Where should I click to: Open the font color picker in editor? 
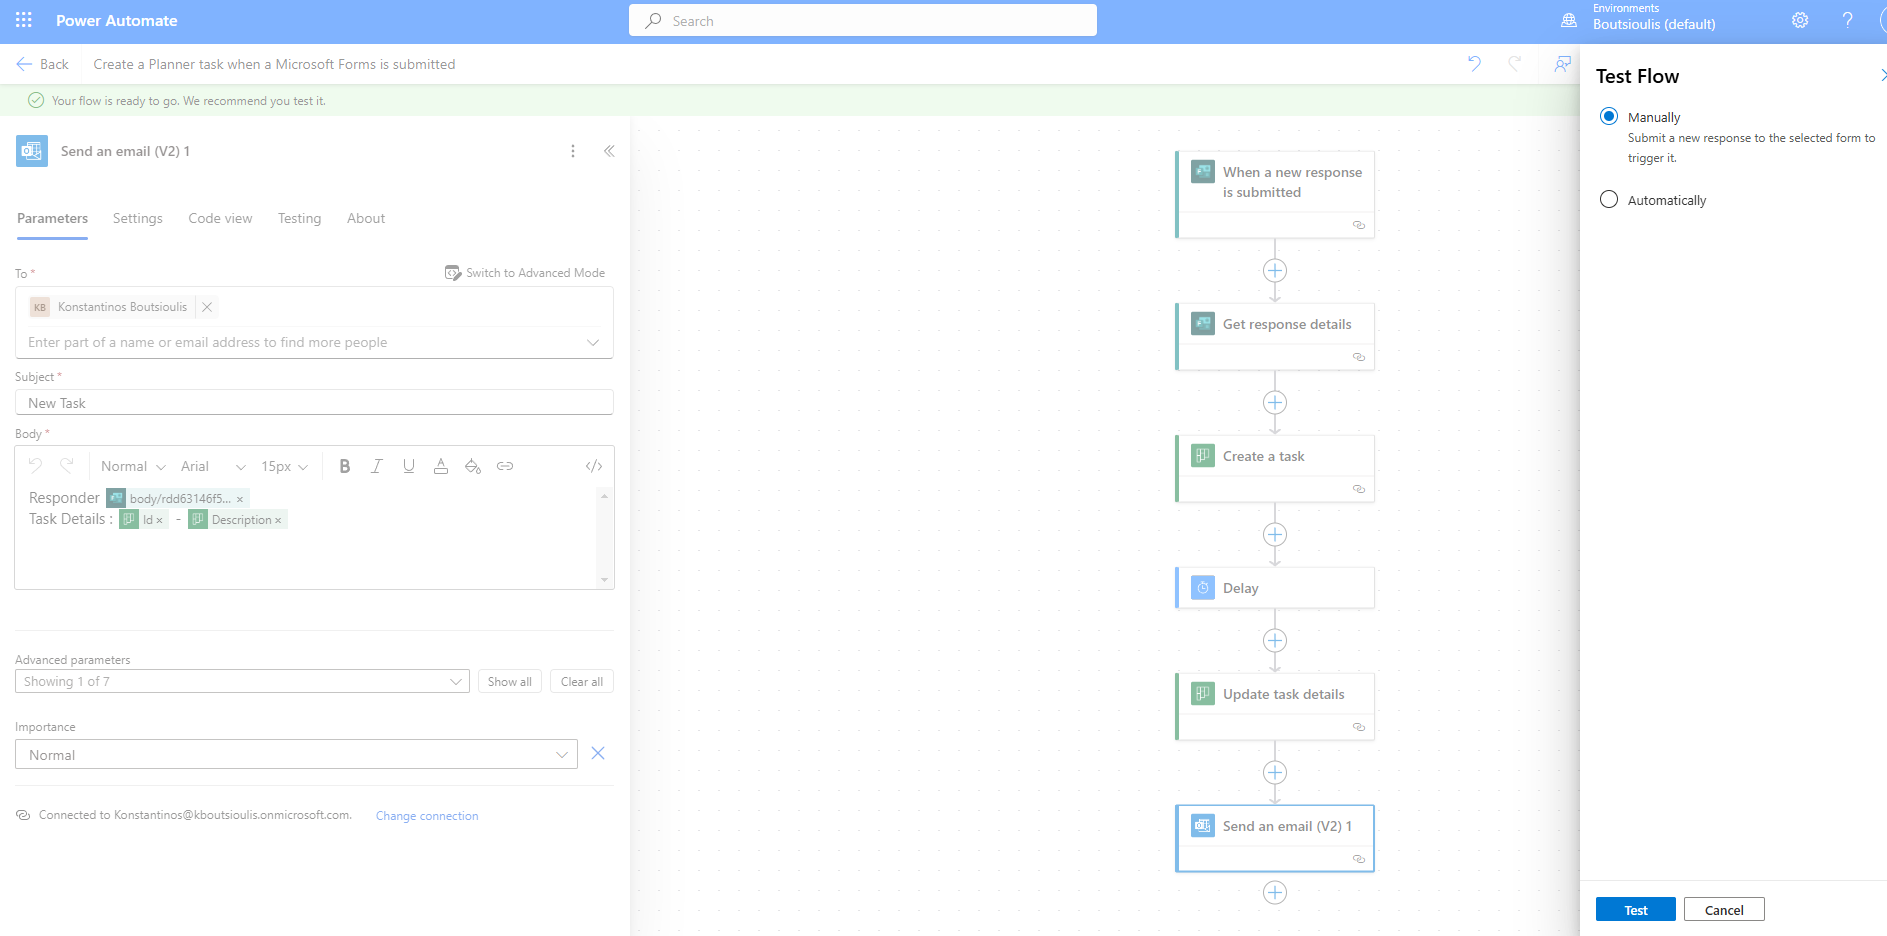[x=441, y=466]
